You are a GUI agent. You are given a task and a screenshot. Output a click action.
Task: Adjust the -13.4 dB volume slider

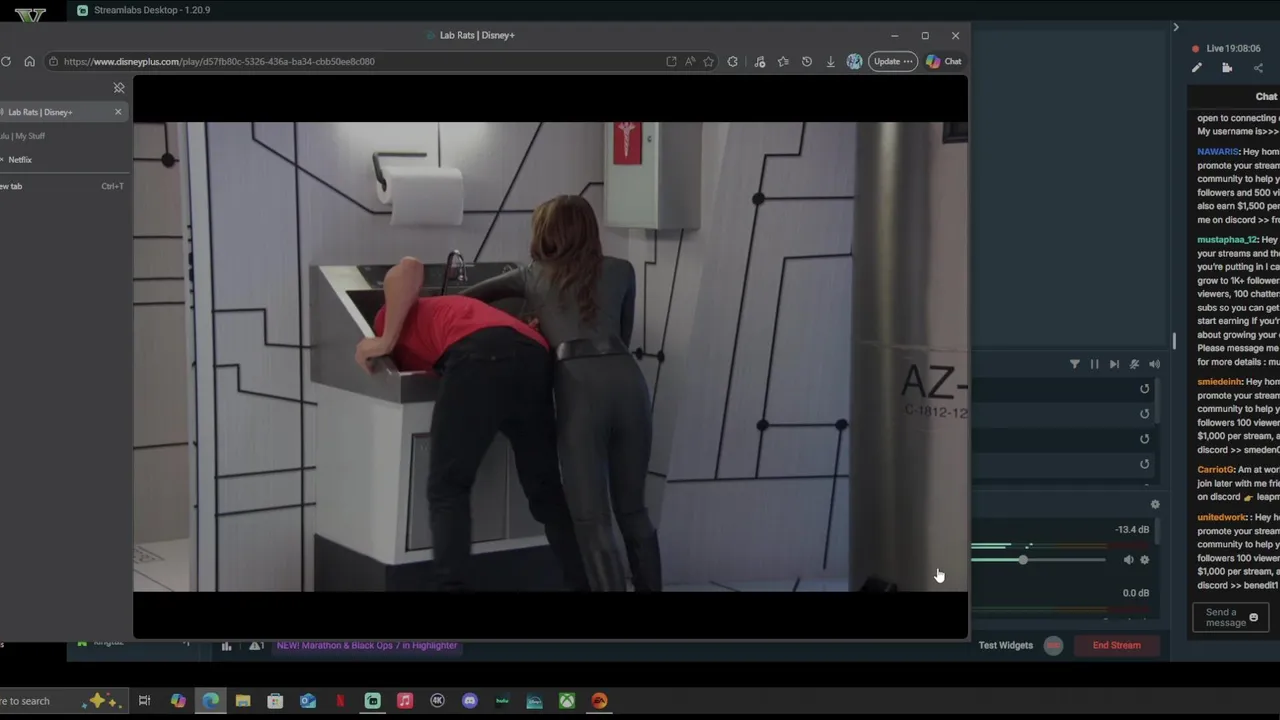click(x=1023, y=560)
